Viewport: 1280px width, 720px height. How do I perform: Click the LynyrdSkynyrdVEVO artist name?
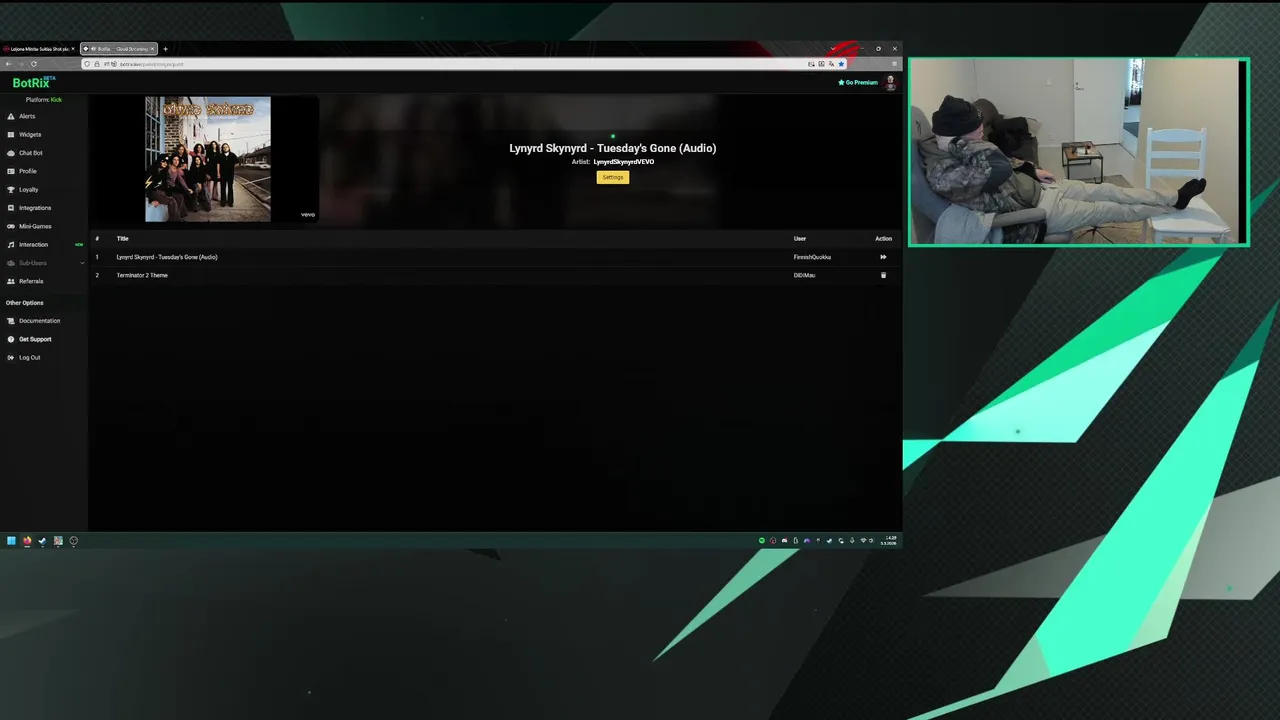(624, 162)
